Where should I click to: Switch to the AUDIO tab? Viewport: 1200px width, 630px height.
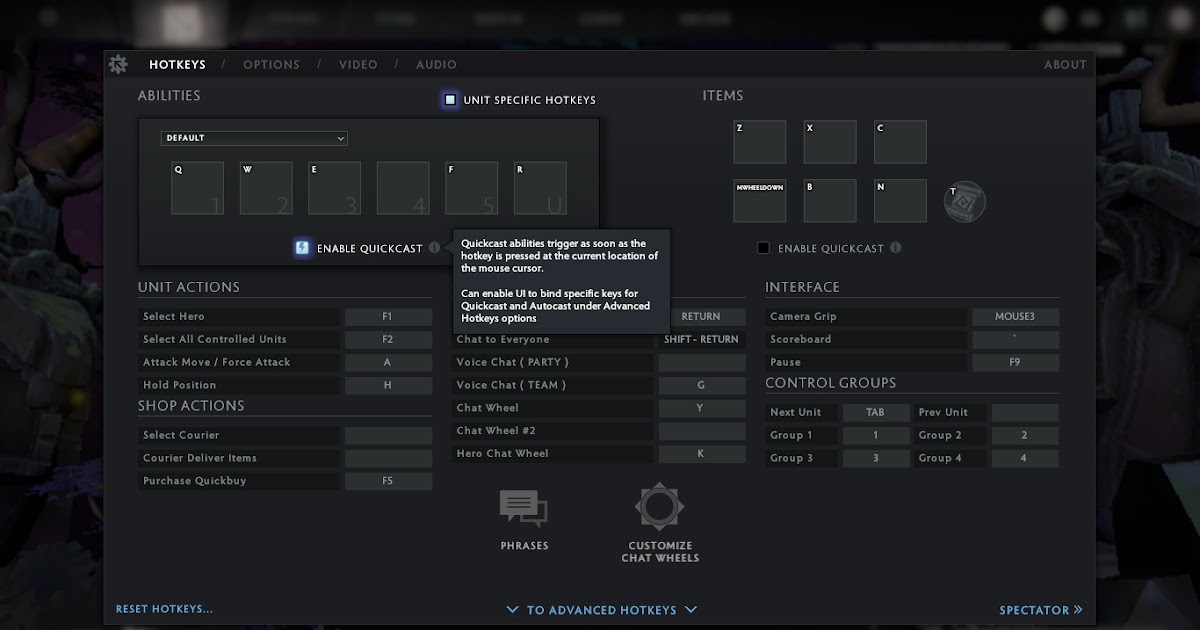(x=436, y=64)
